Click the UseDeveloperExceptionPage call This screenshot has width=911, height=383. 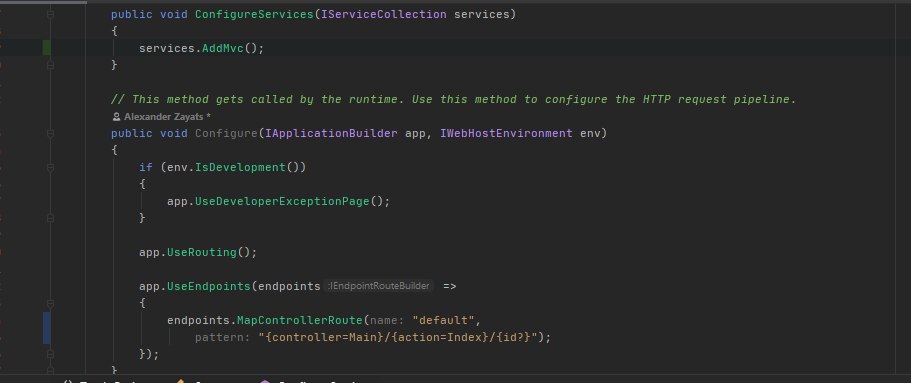[282, 201]
